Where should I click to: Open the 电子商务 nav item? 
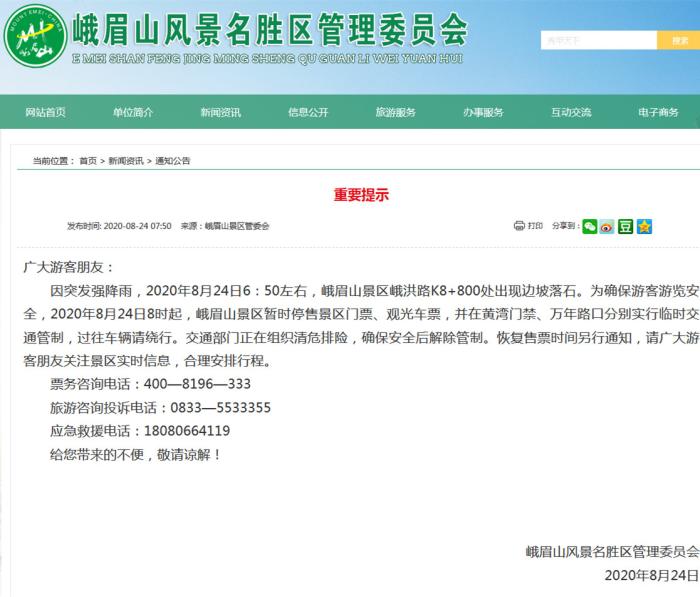click(658, 113)
